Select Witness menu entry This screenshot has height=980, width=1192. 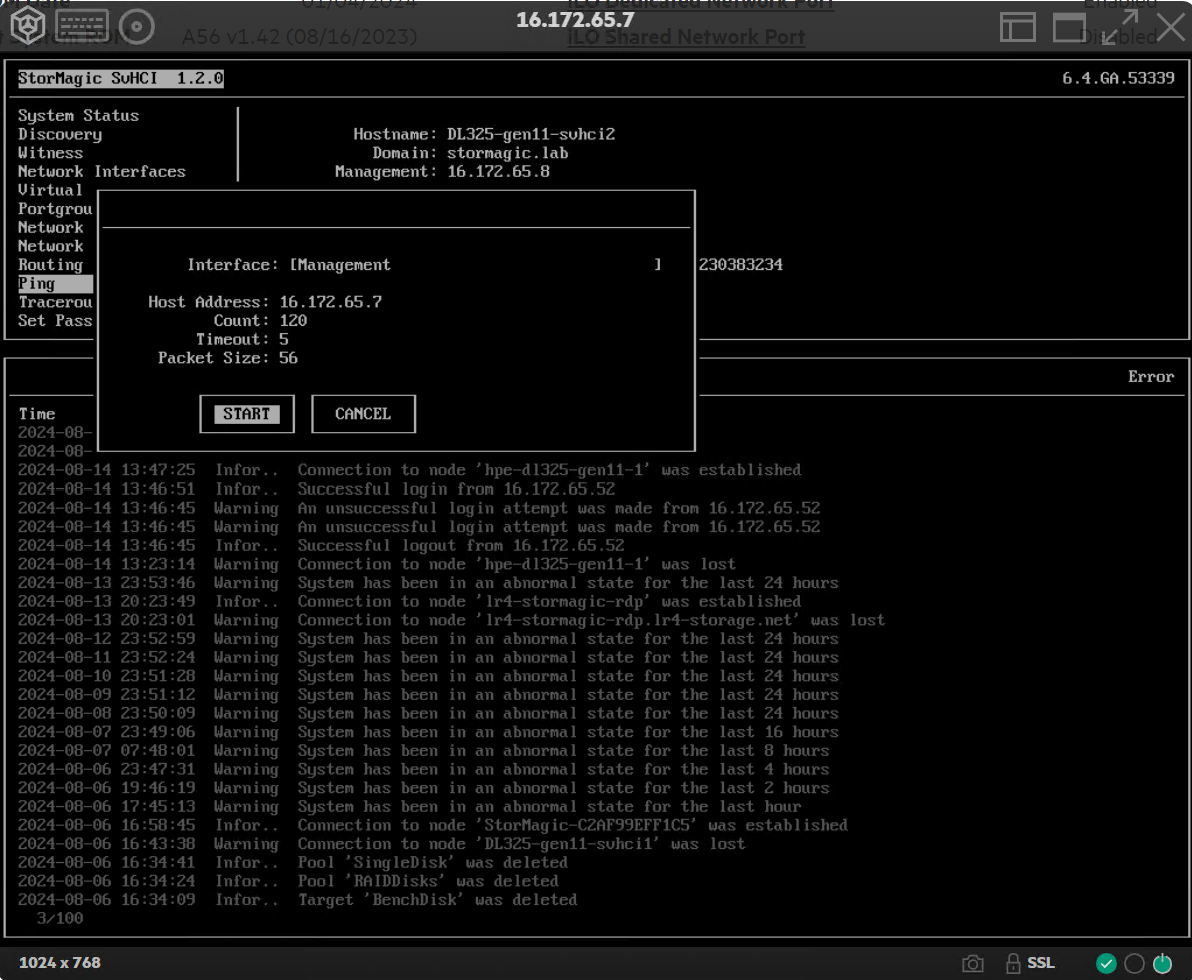click(51, 153)
